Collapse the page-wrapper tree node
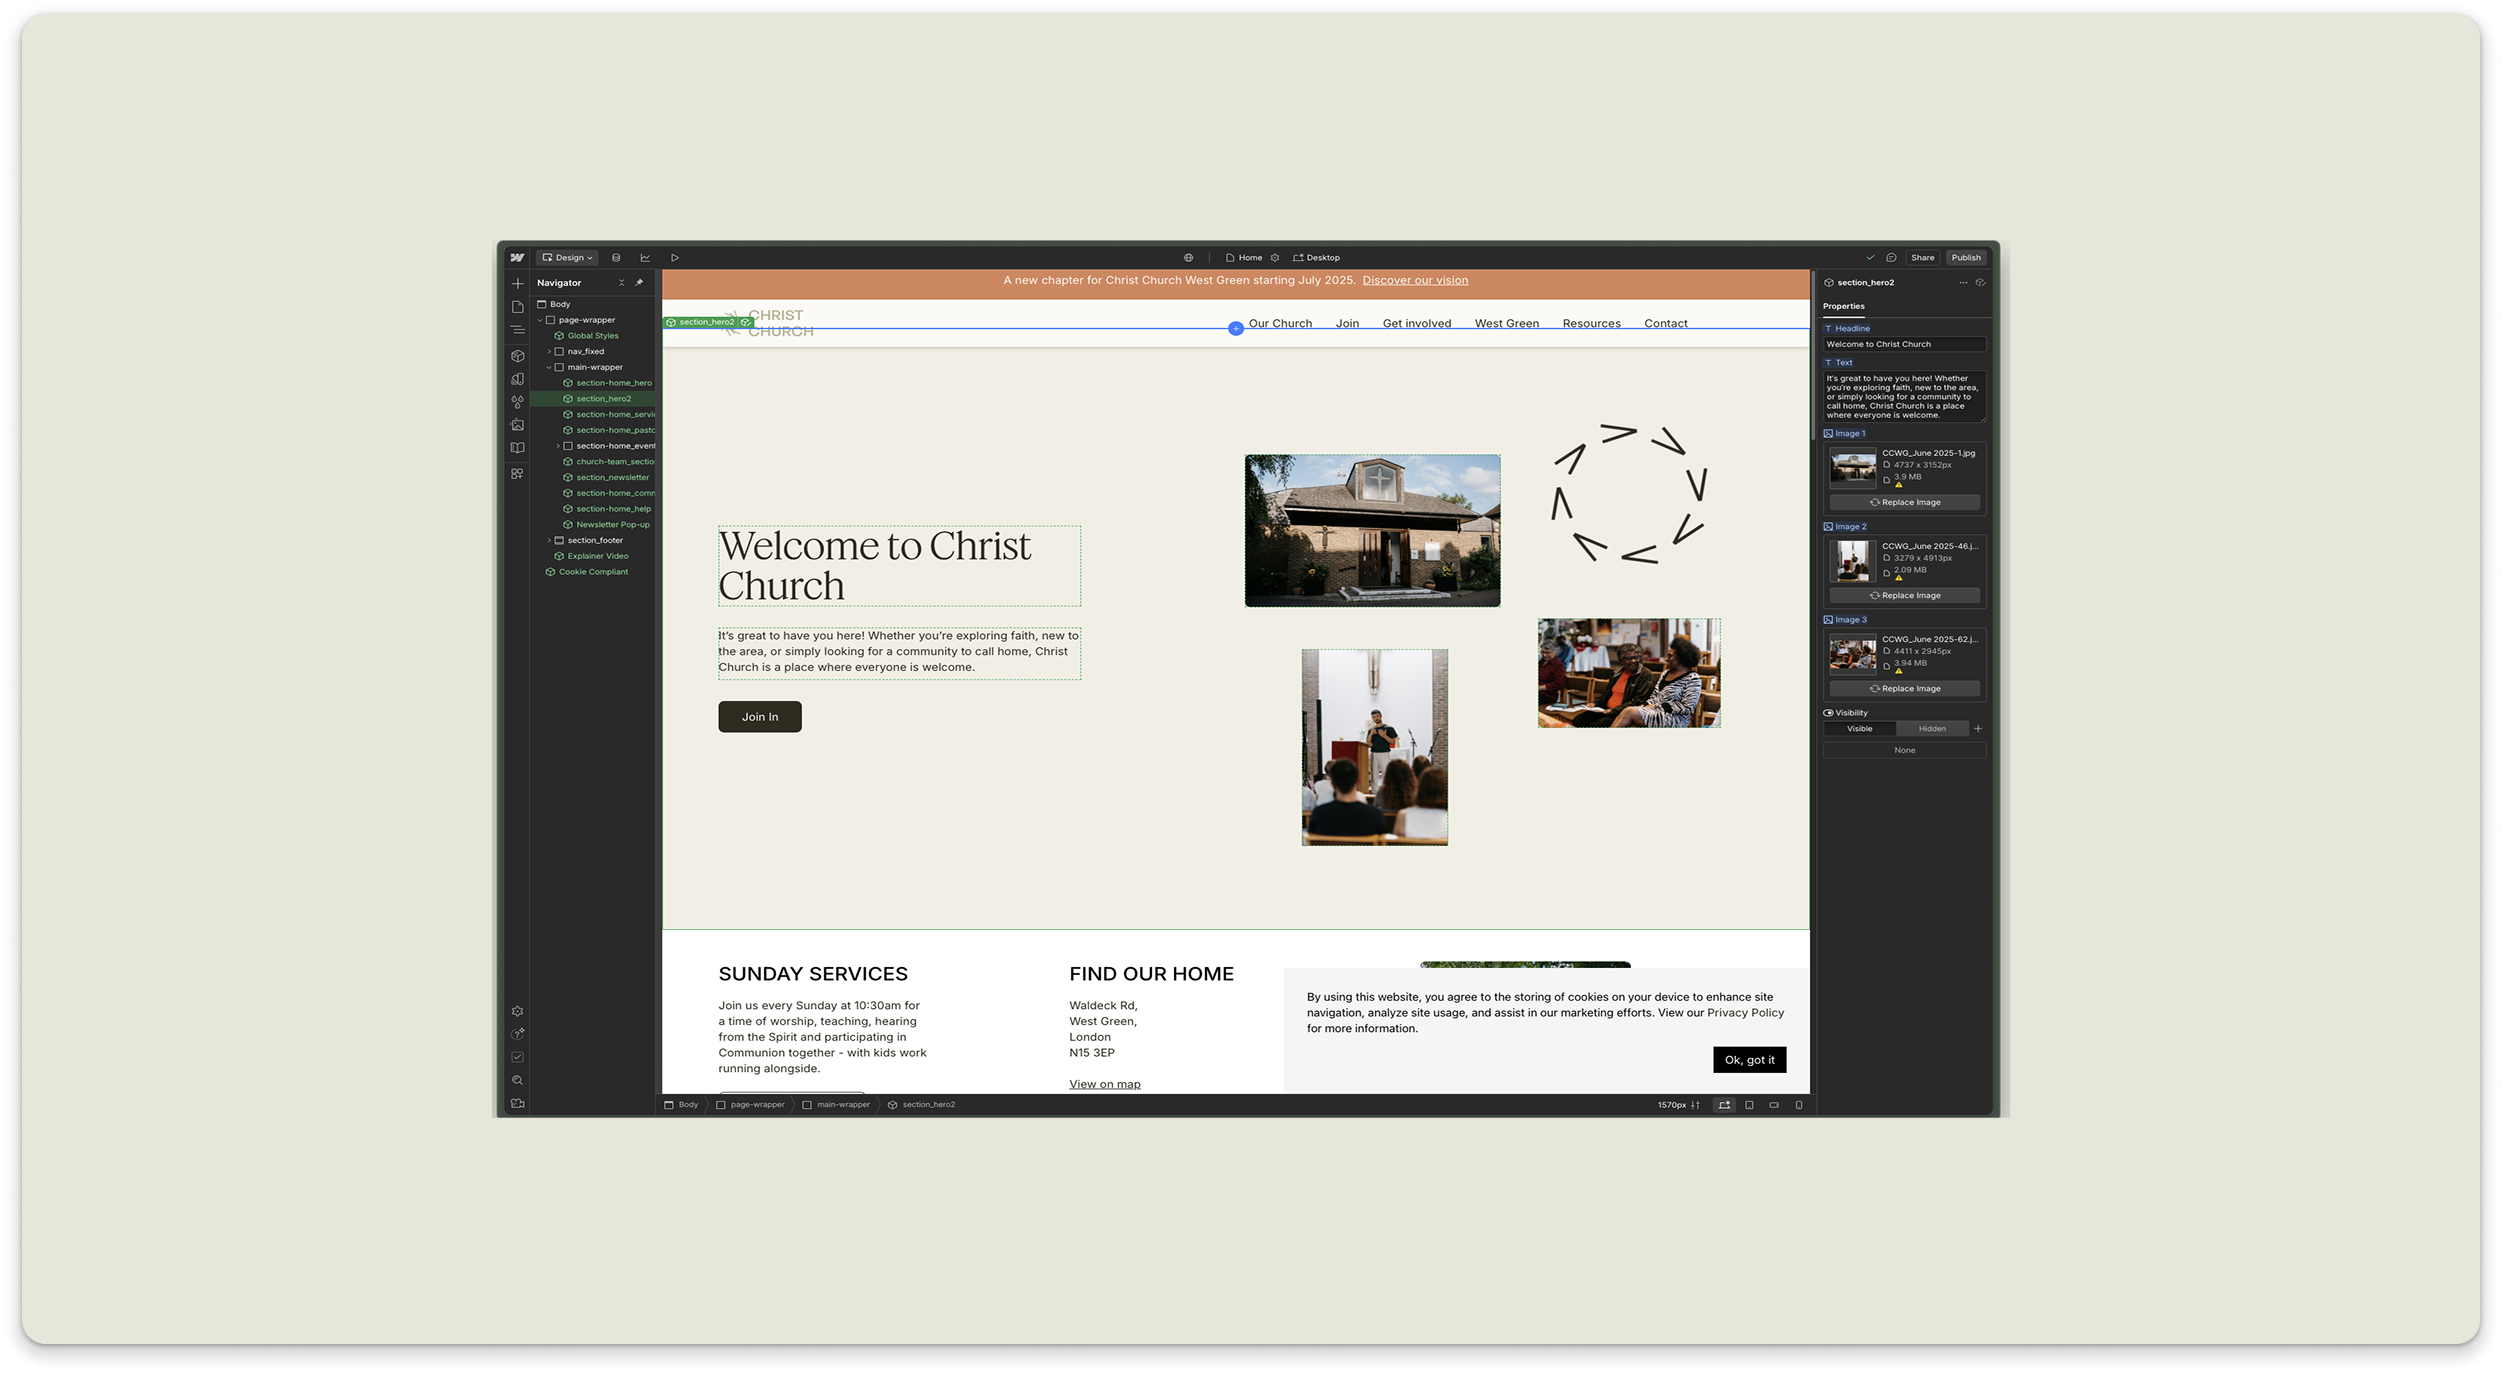This screenshot has height=1374, width=2503. tap(541, 320)
